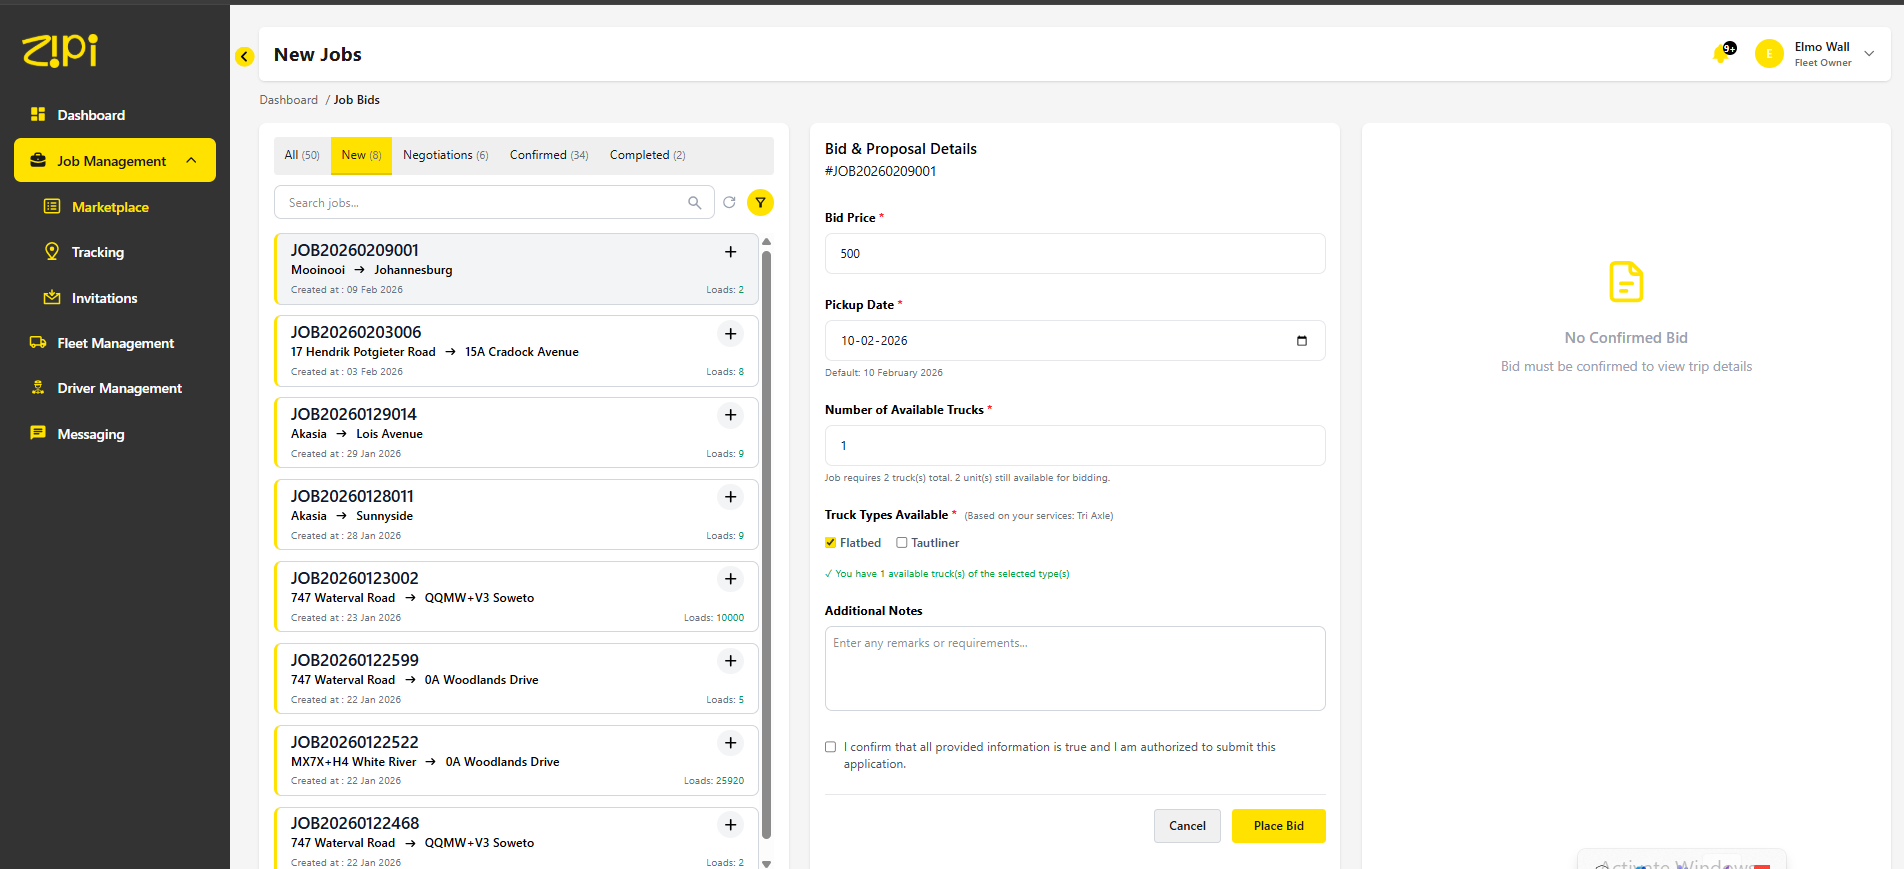Click the Elmo Wall avatar
This screenshot has height=869, width=1904.
point(1769,54)
